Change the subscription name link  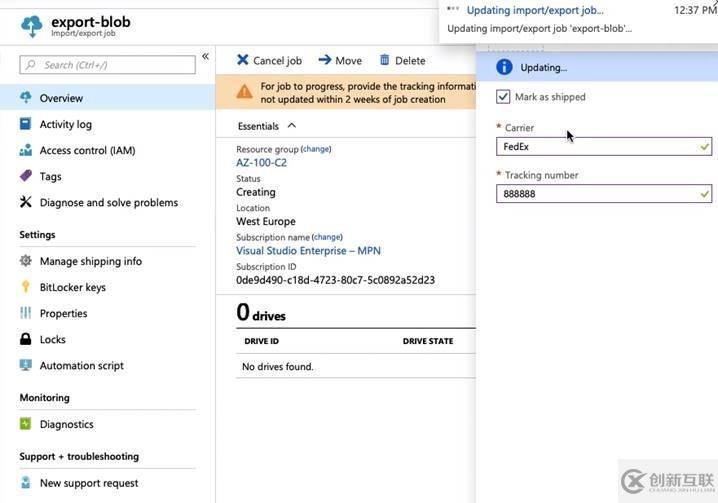coord(327,237)
